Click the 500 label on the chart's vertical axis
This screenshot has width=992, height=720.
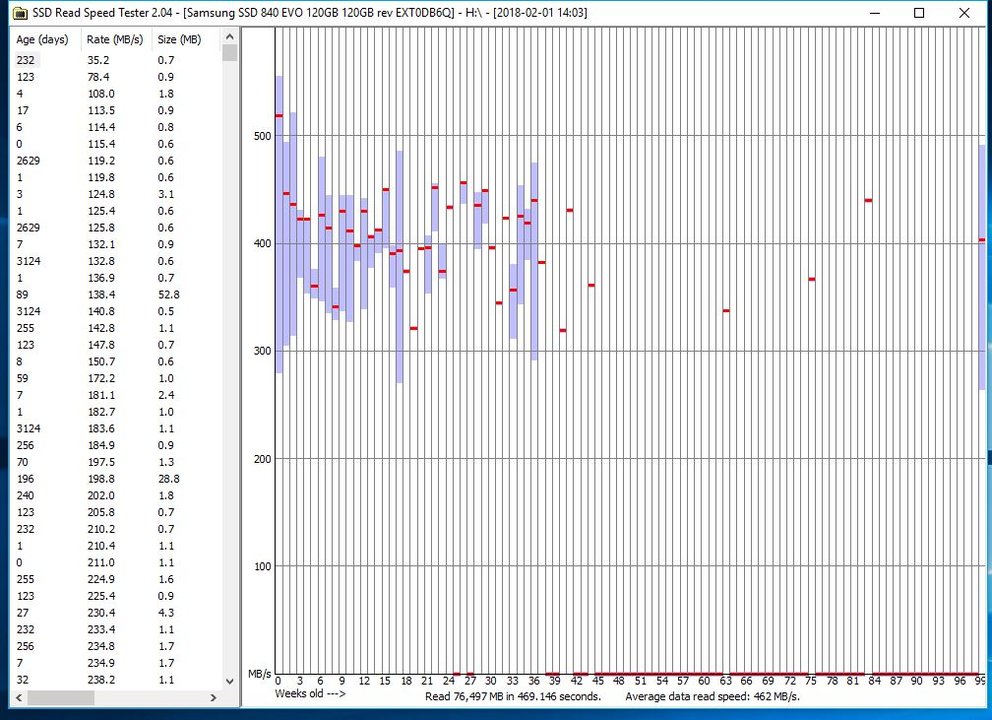(x=262, y=136)
